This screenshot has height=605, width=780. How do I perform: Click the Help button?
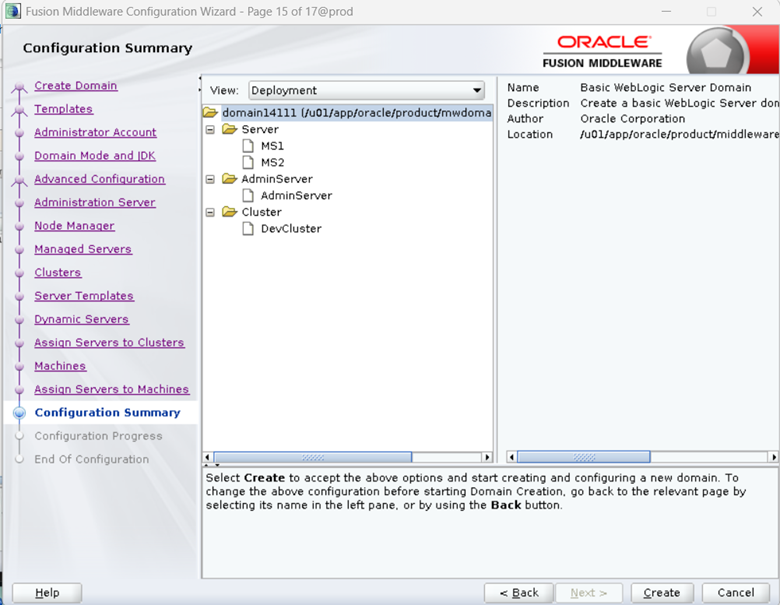[47, 593]
